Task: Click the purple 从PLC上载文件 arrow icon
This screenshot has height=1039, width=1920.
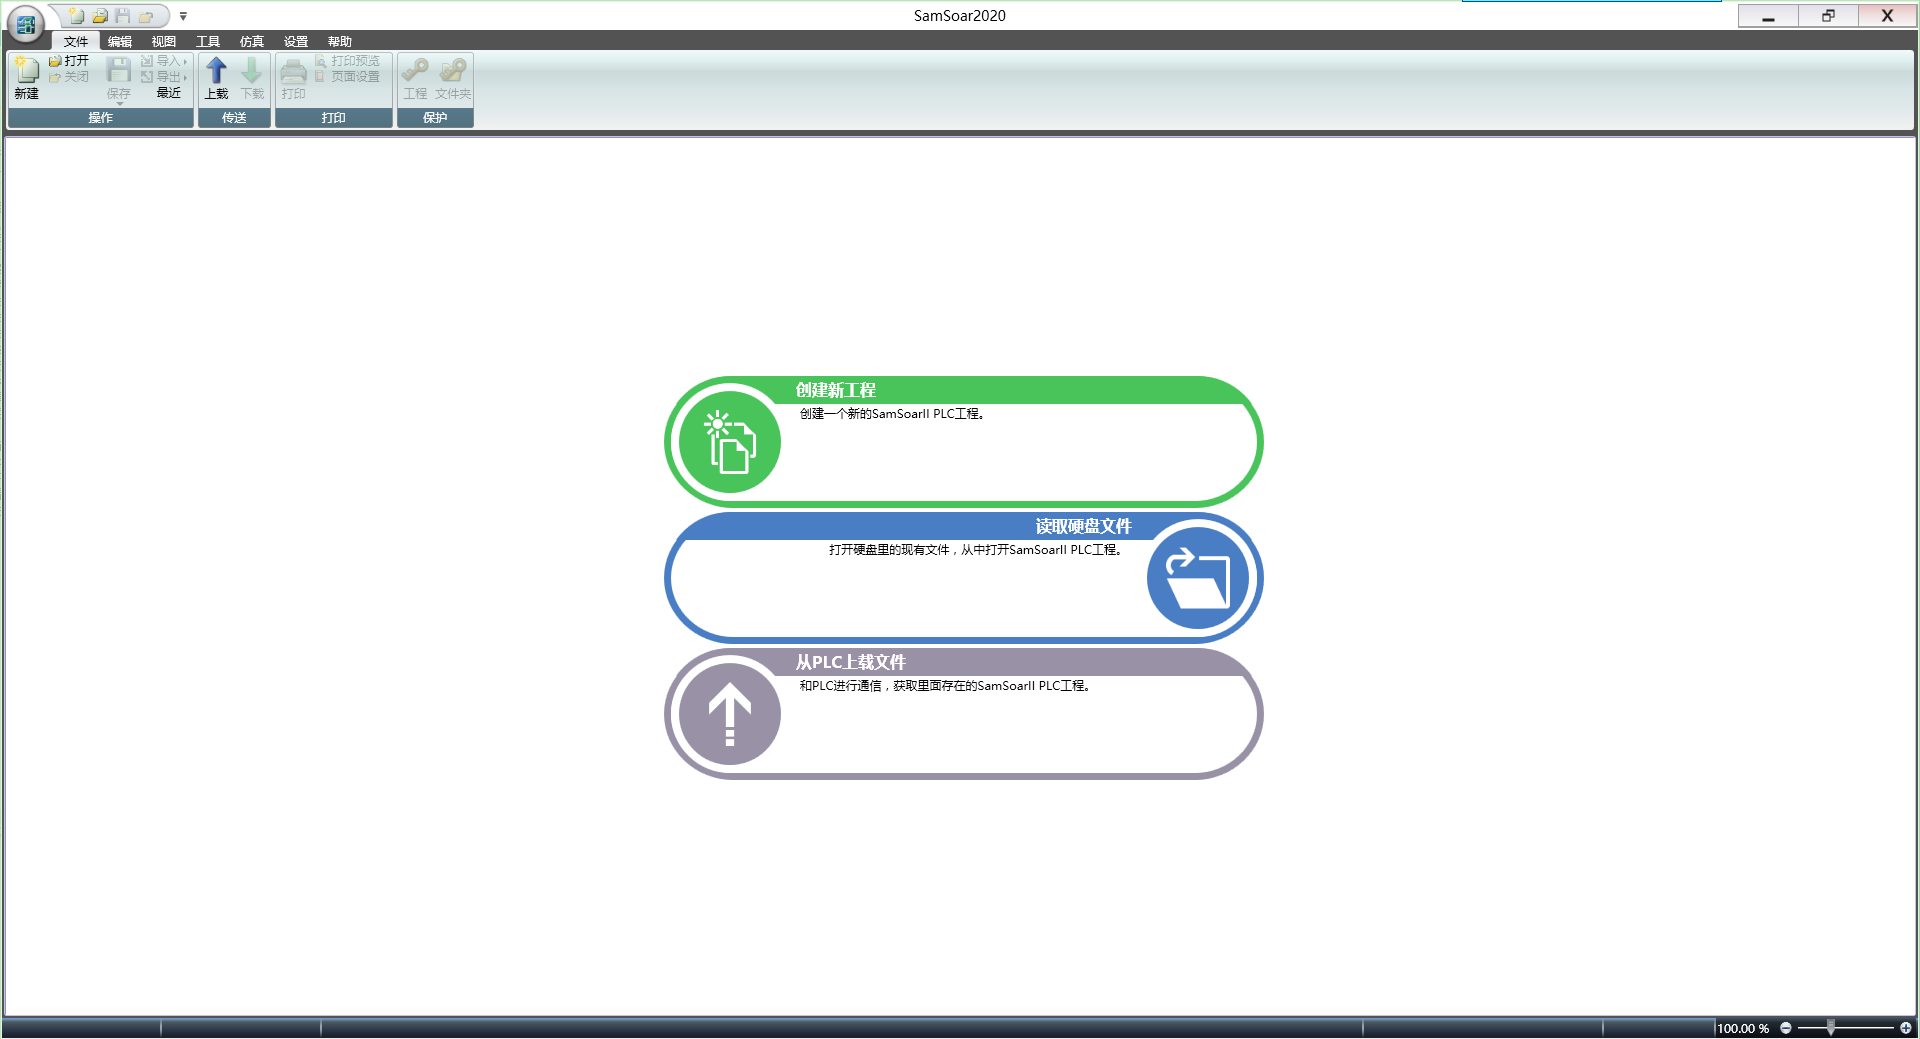Action: (730, 714)
